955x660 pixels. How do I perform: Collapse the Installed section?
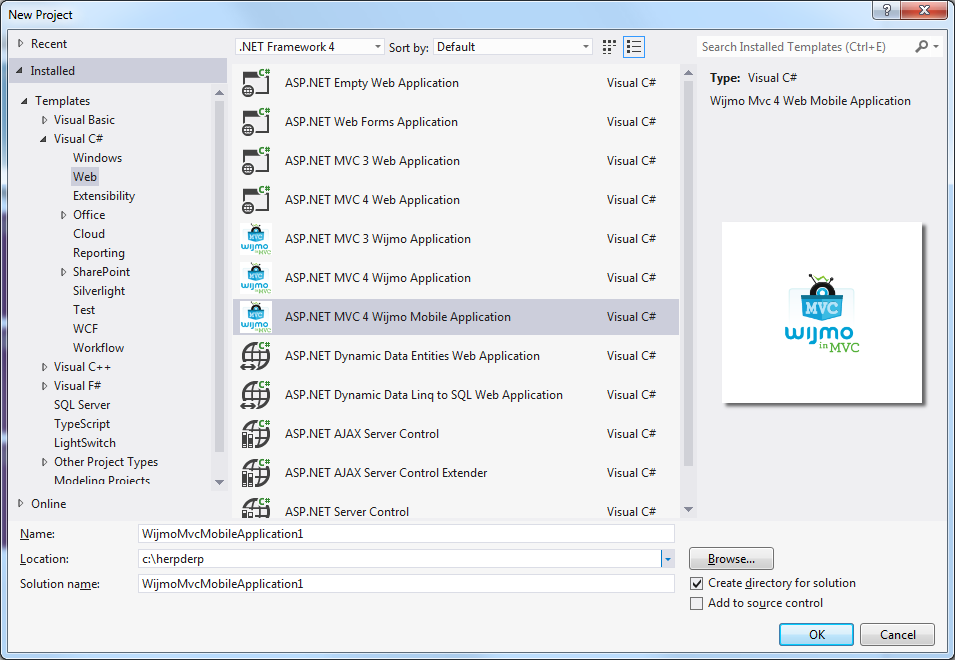pyautogui.click(x=19, y=71)
